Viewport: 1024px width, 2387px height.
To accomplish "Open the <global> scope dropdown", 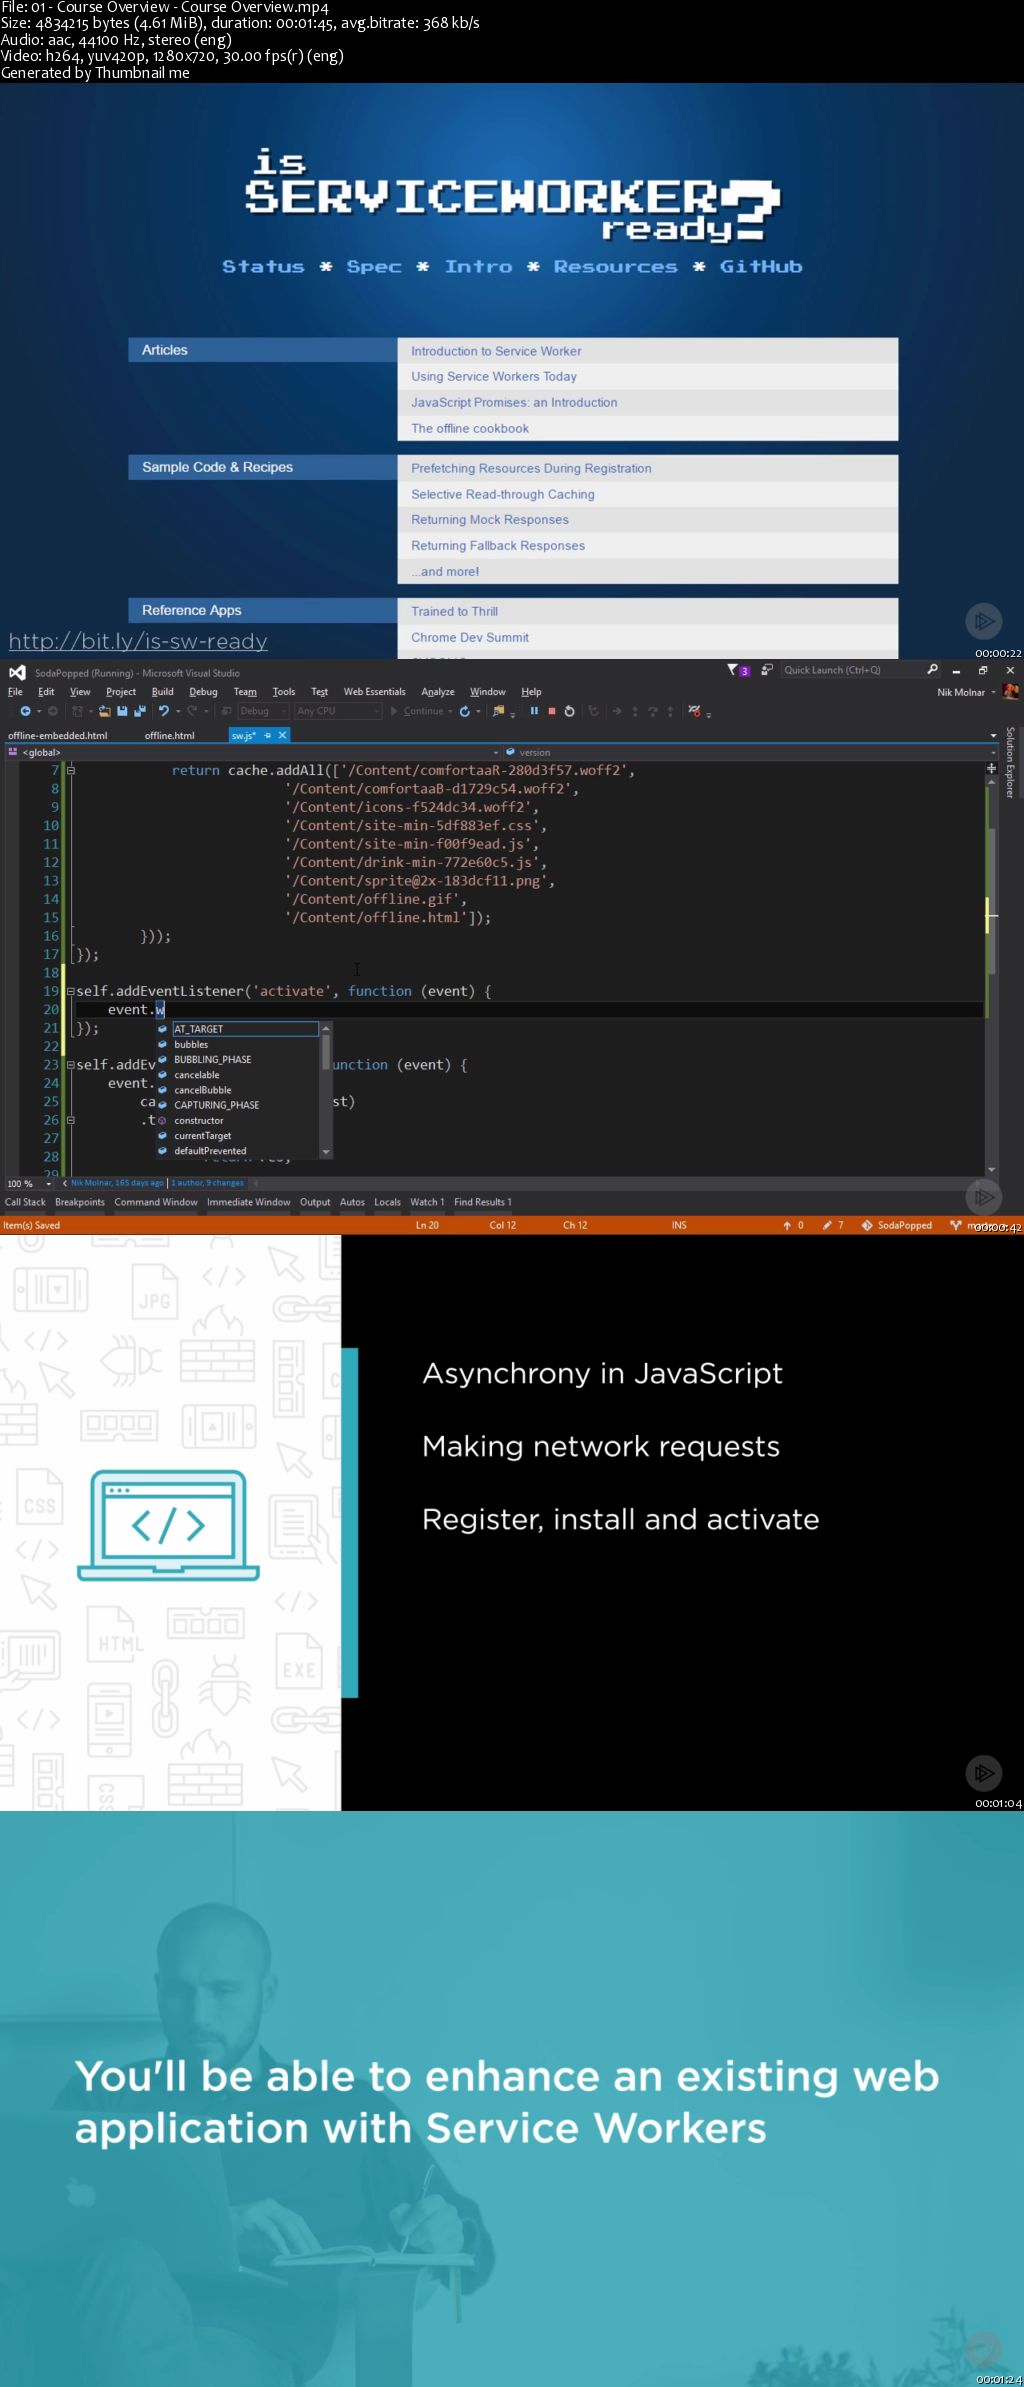I will click(253, 752).
